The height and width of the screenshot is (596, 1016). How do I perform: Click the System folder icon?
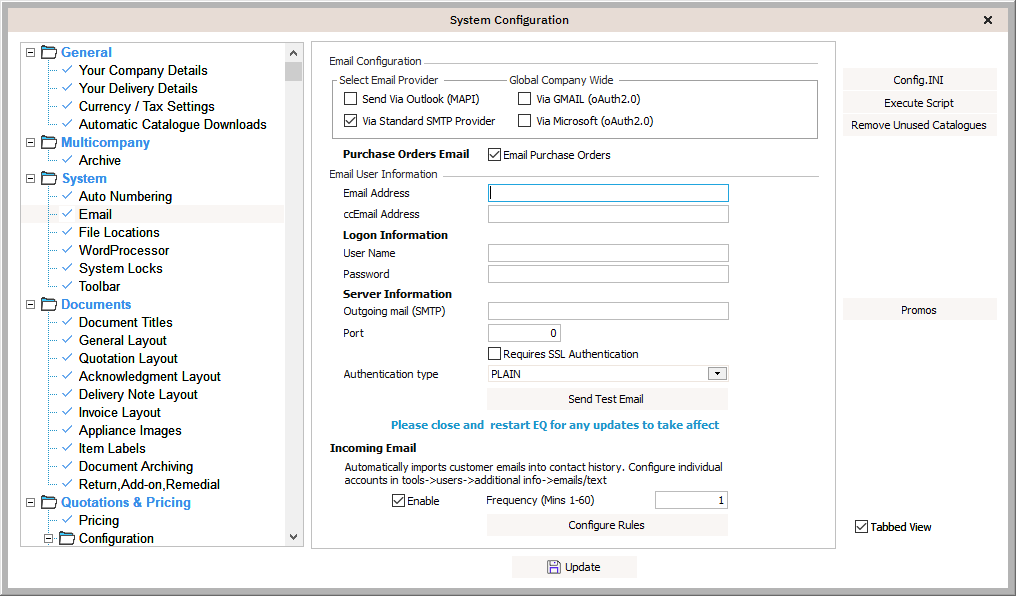coord(49,178)
